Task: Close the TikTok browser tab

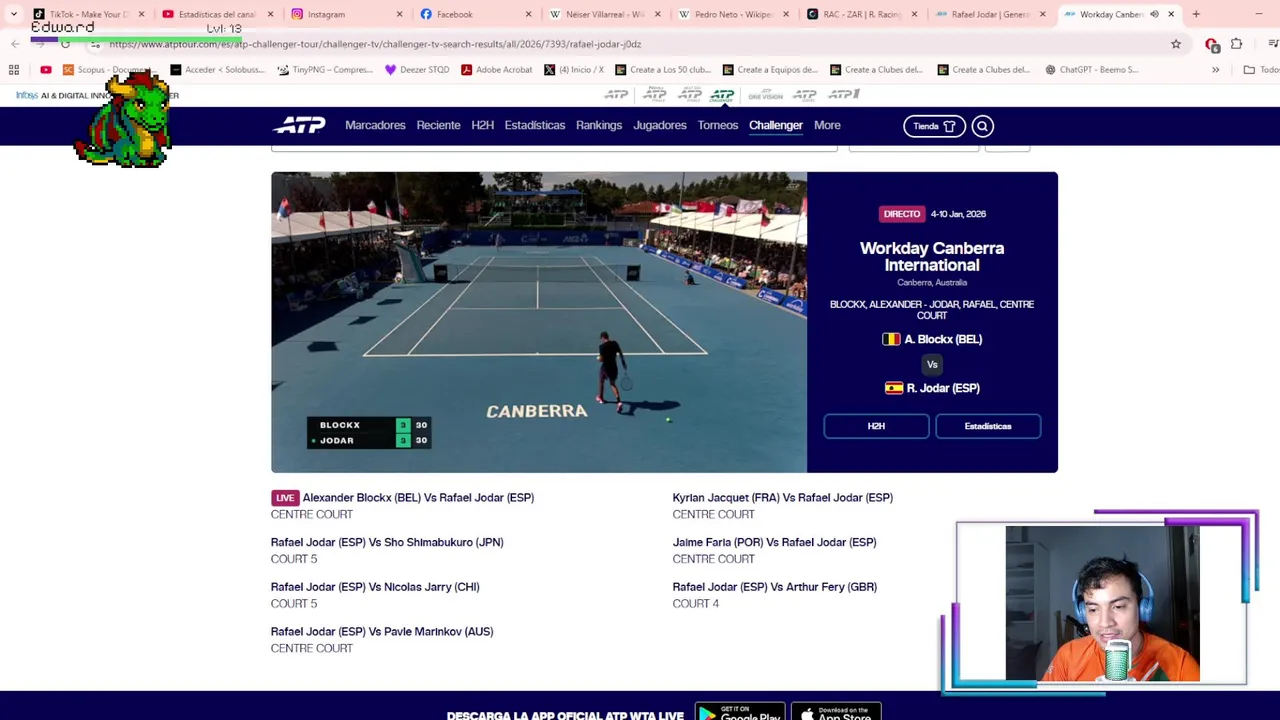Action: [x=141, y=14]
